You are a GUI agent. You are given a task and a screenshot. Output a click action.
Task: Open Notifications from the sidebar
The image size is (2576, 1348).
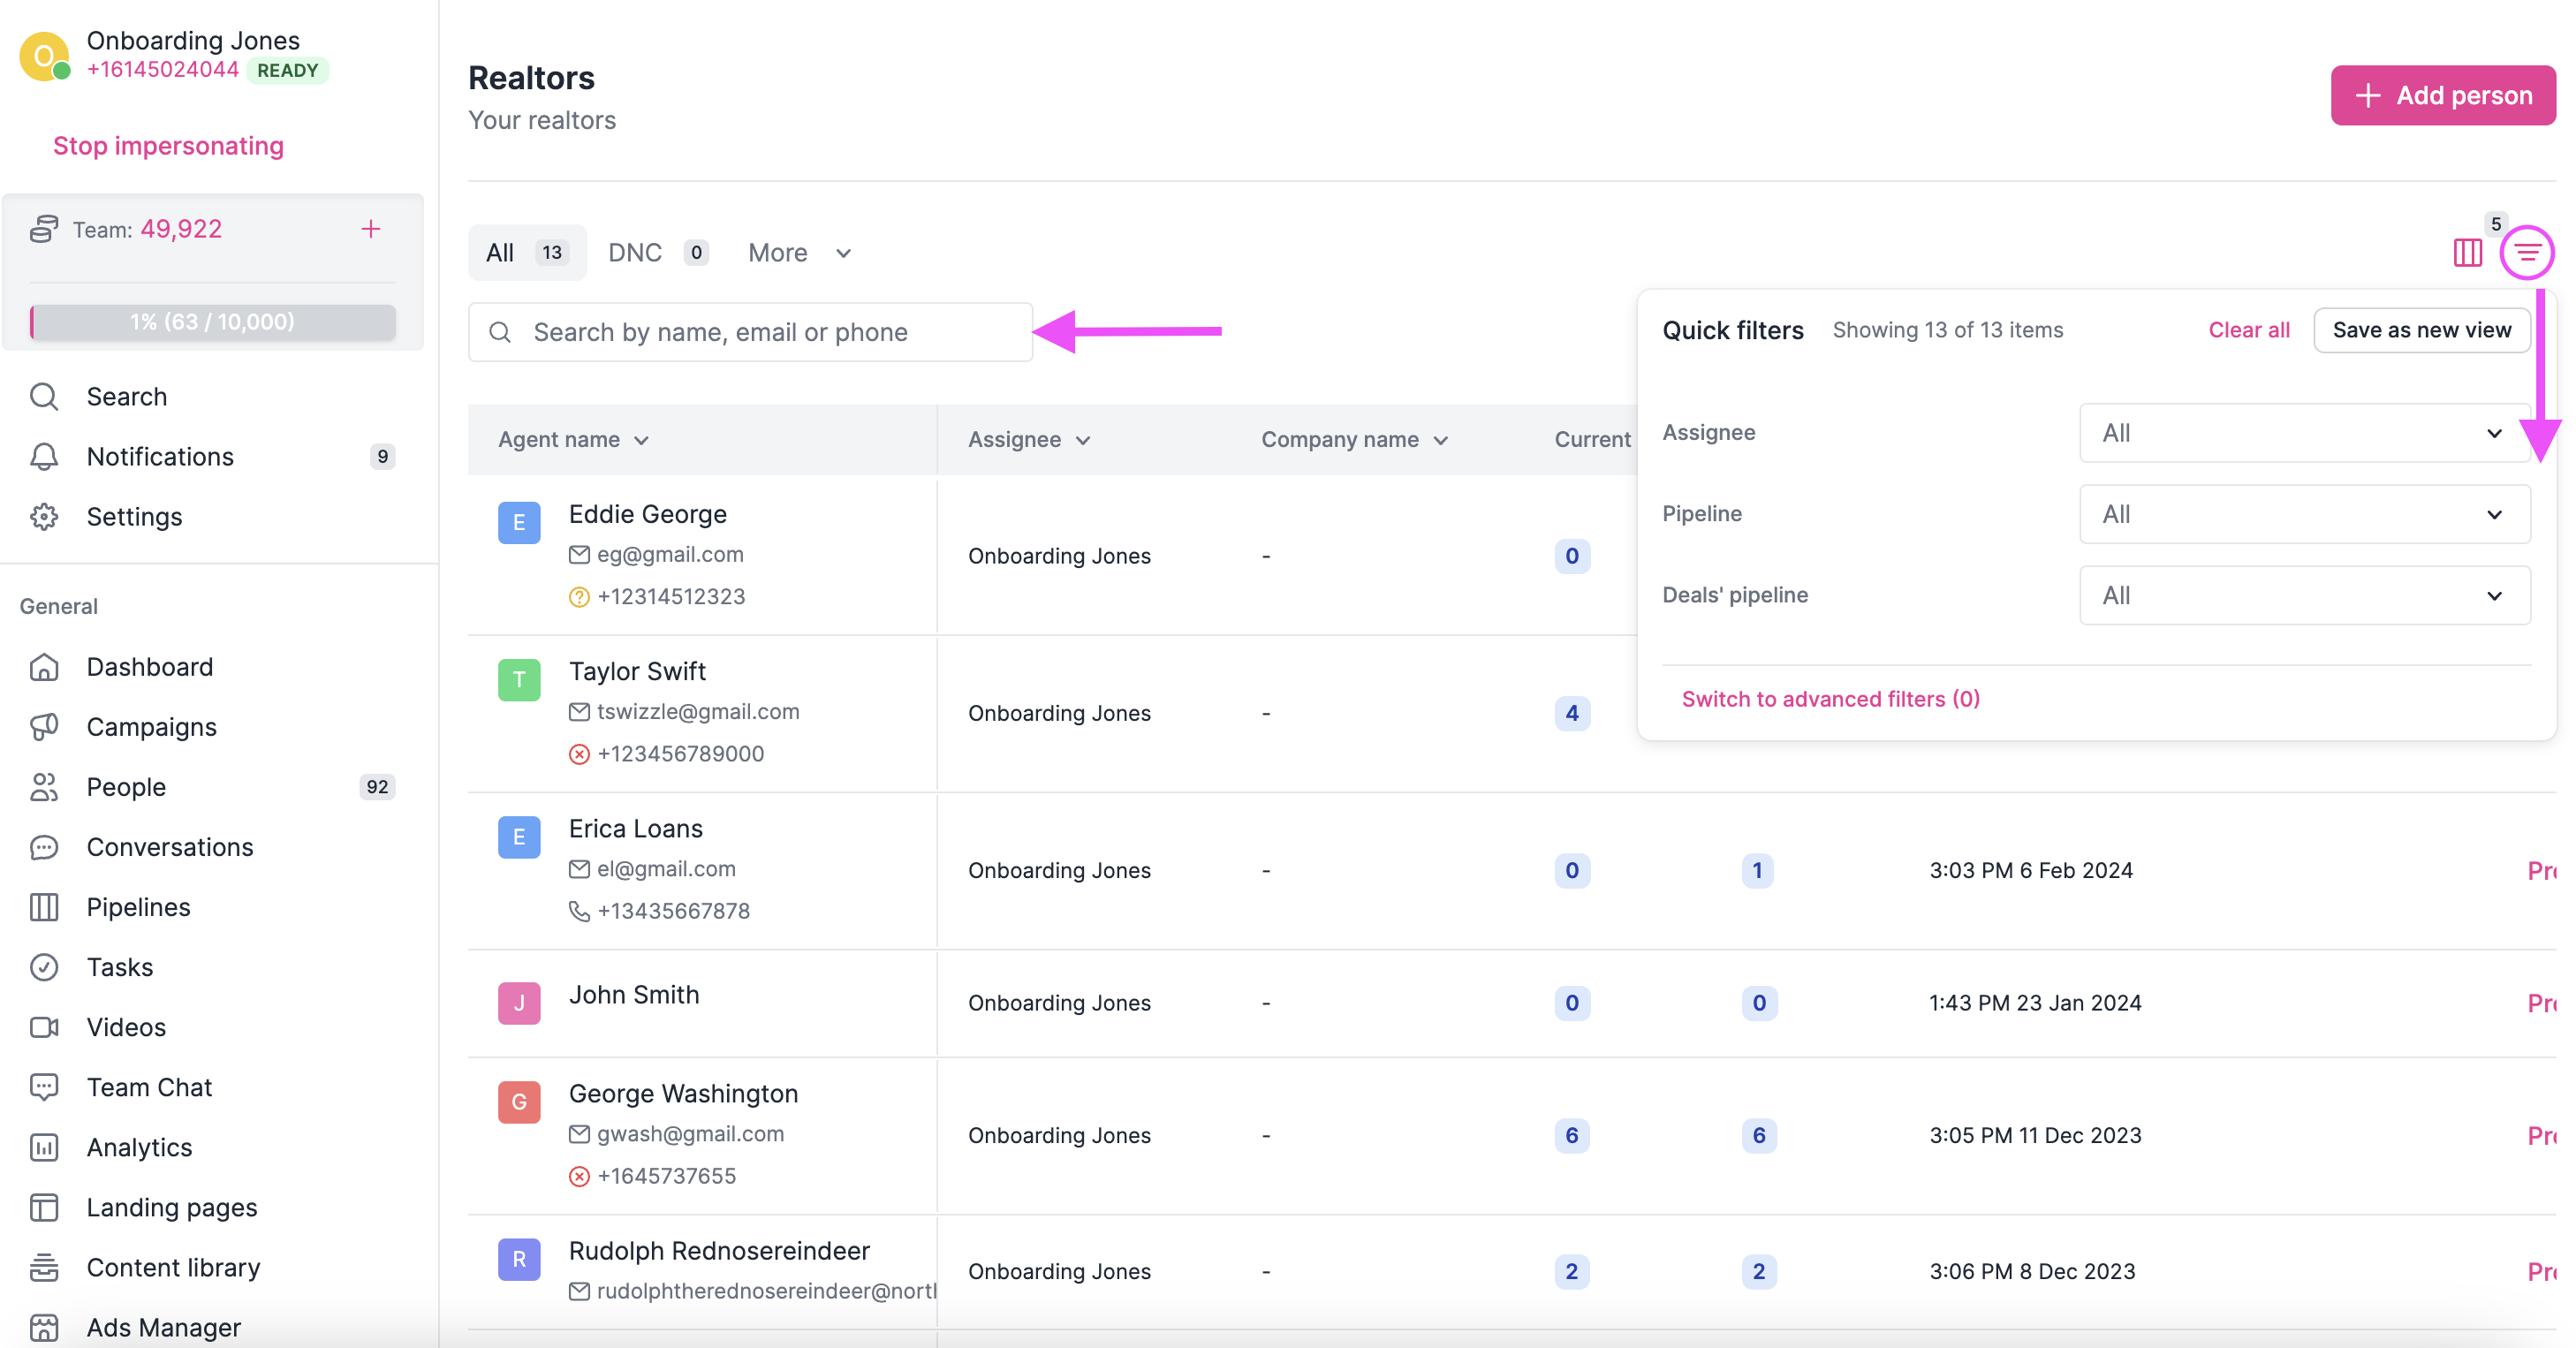[x=159, y=456]
